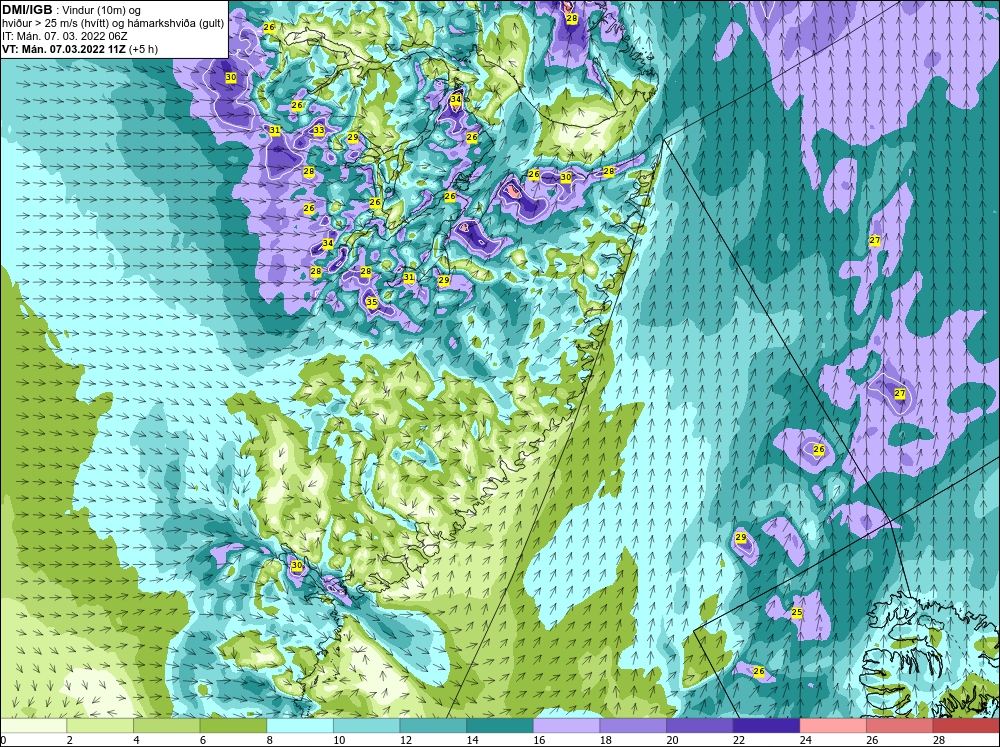Select the legend scale tick value 16

[539, 740]
